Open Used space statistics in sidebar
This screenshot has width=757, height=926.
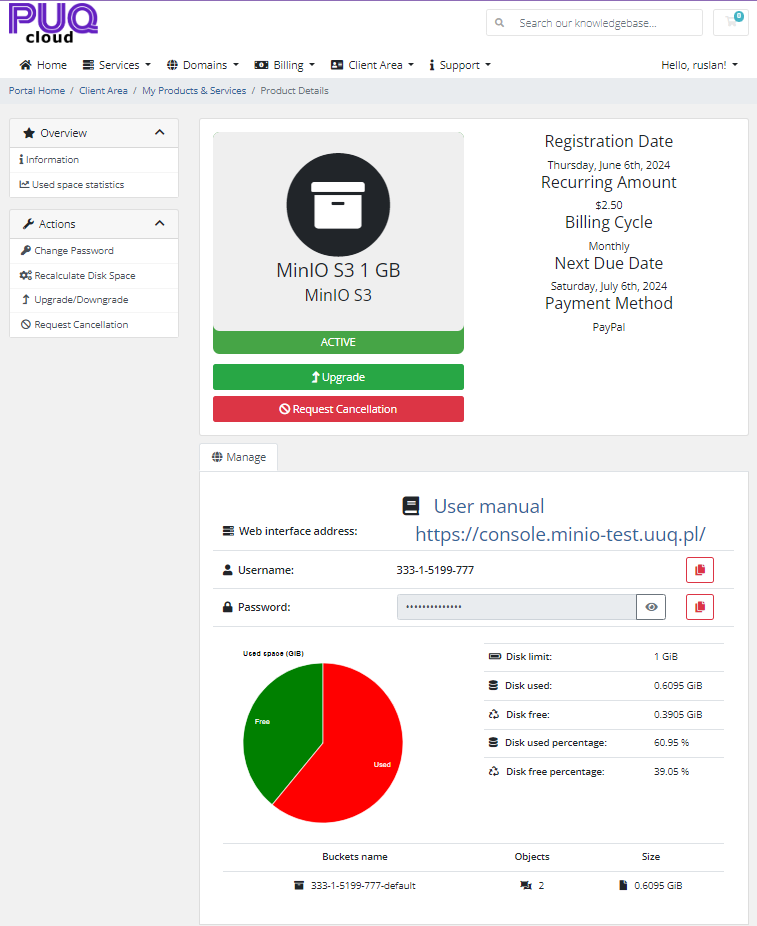click(x=94, y=184)
